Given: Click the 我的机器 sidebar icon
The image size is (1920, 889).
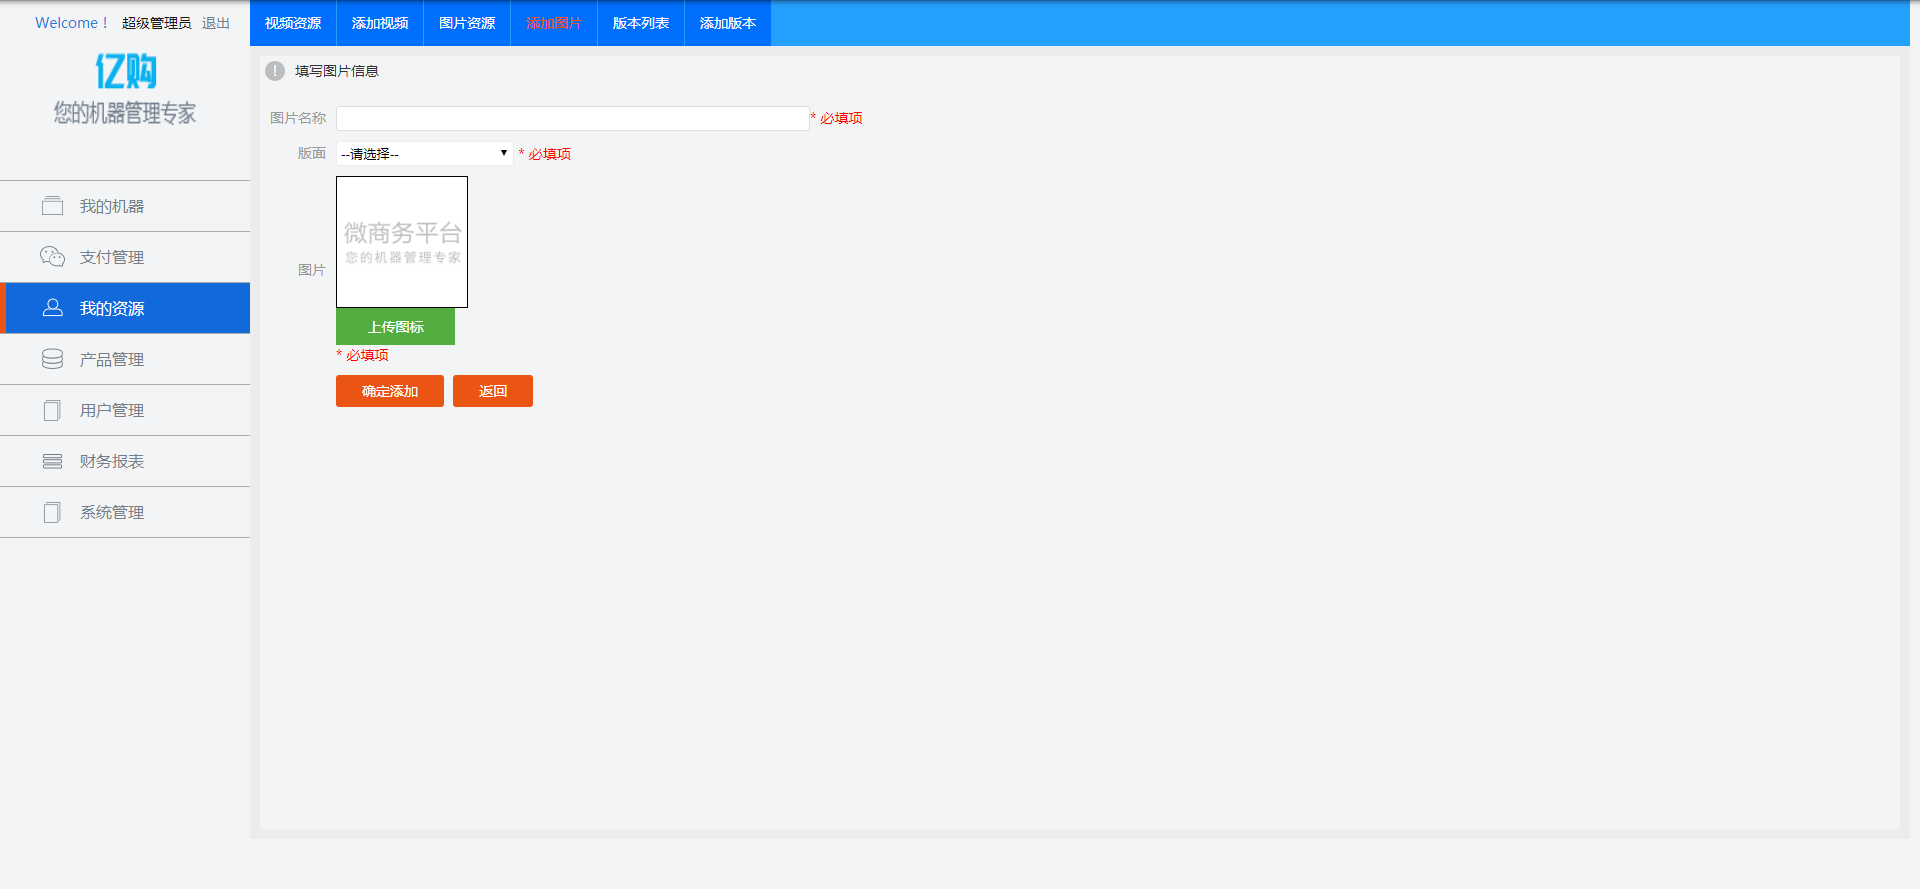Looking at the screenshot, I should click(52, 206).
